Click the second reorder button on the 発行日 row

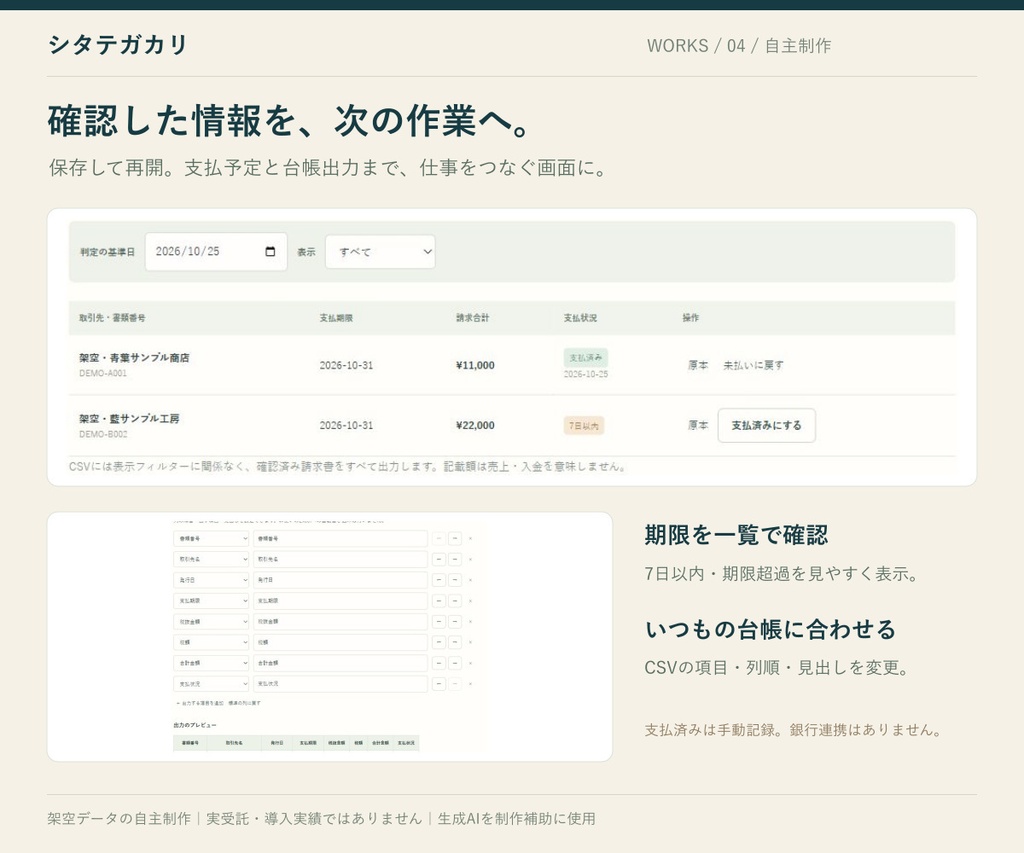[x=455, y=580]
